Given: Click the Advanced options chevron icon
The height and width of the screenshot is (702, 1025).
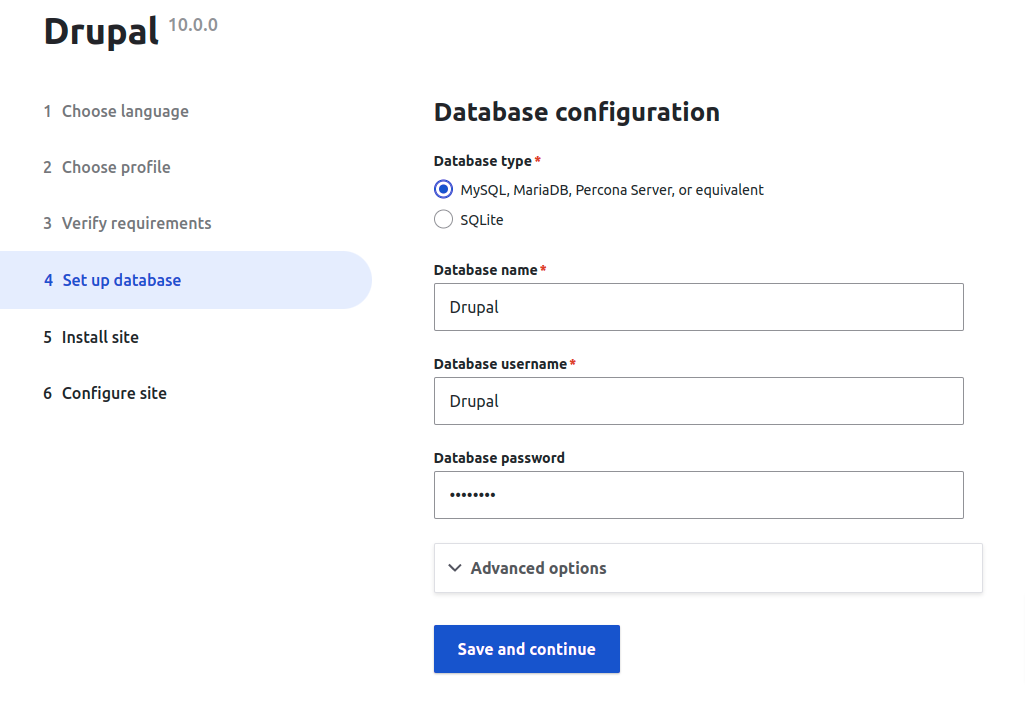Looking at the screenshot, I should click(455, 568).
